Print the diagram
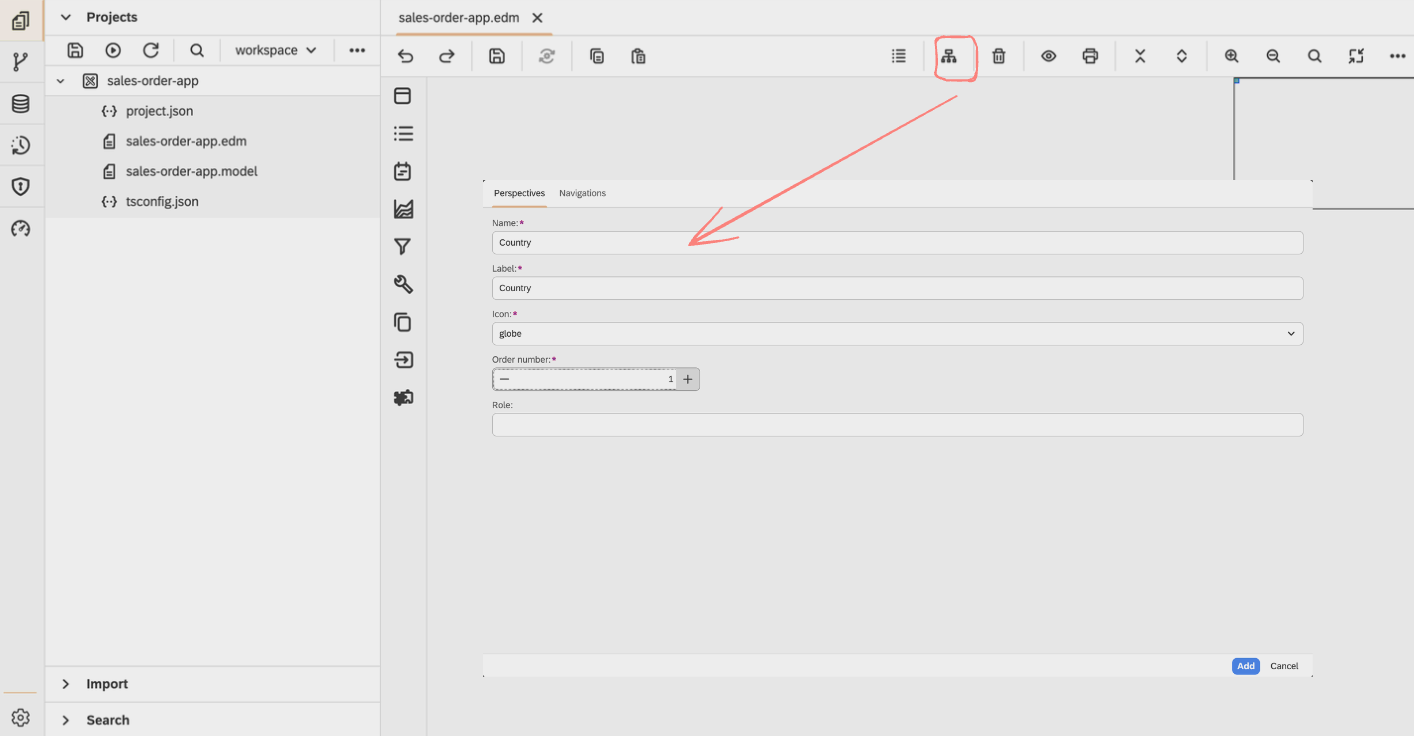 click(1090, 56)
